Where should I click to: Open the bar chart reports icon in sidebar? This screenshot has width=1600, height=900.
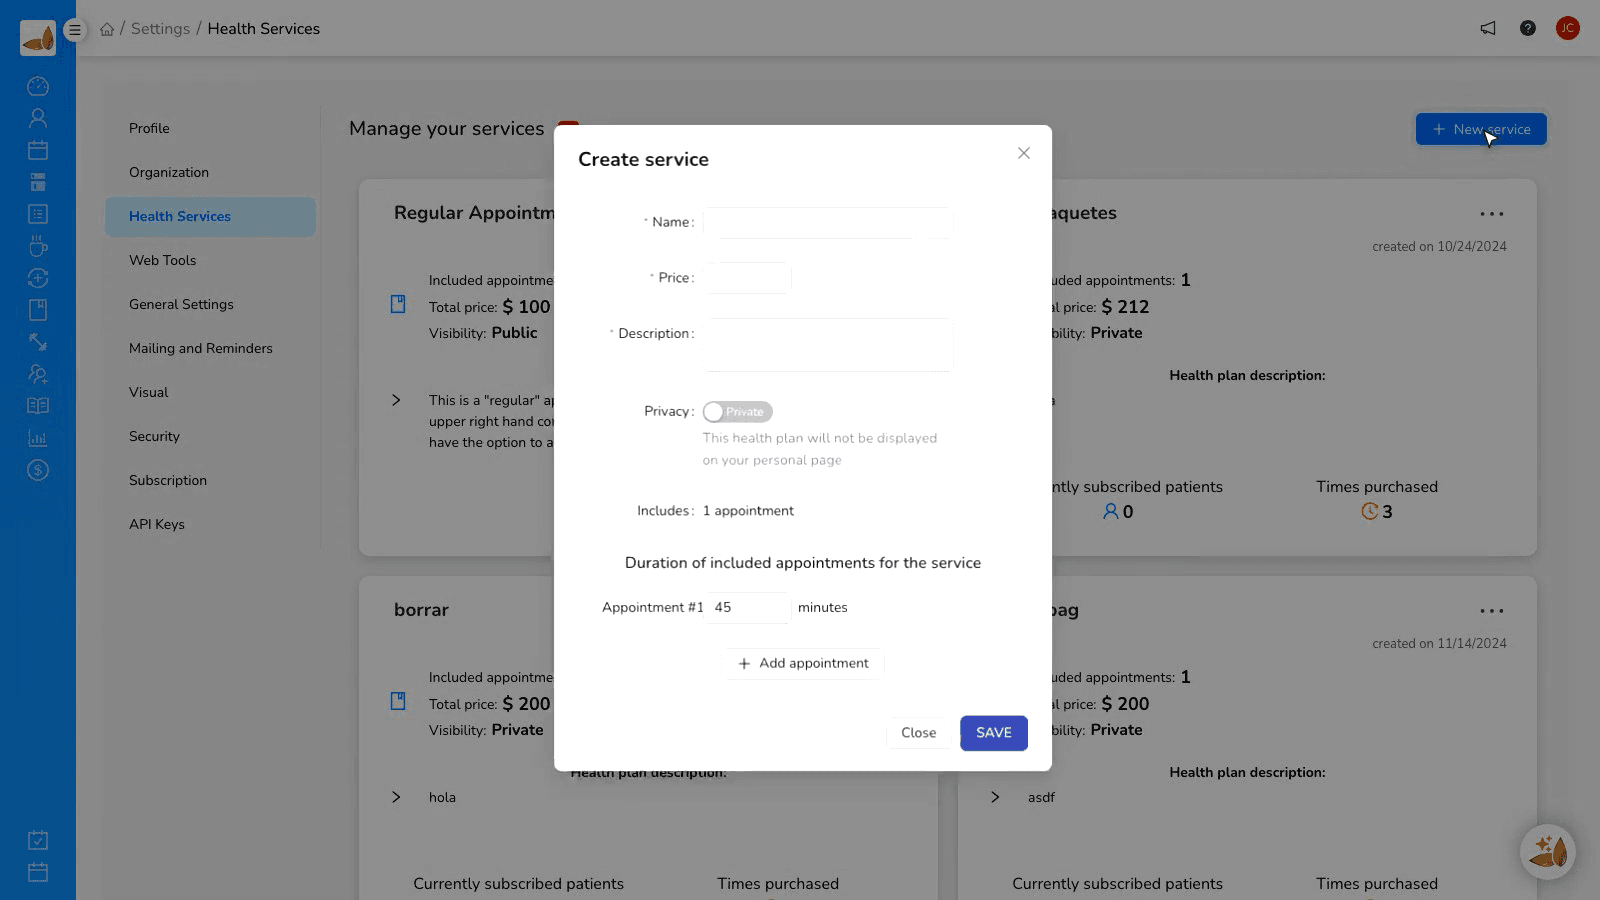pyautogui.click(x=38, y=438)
